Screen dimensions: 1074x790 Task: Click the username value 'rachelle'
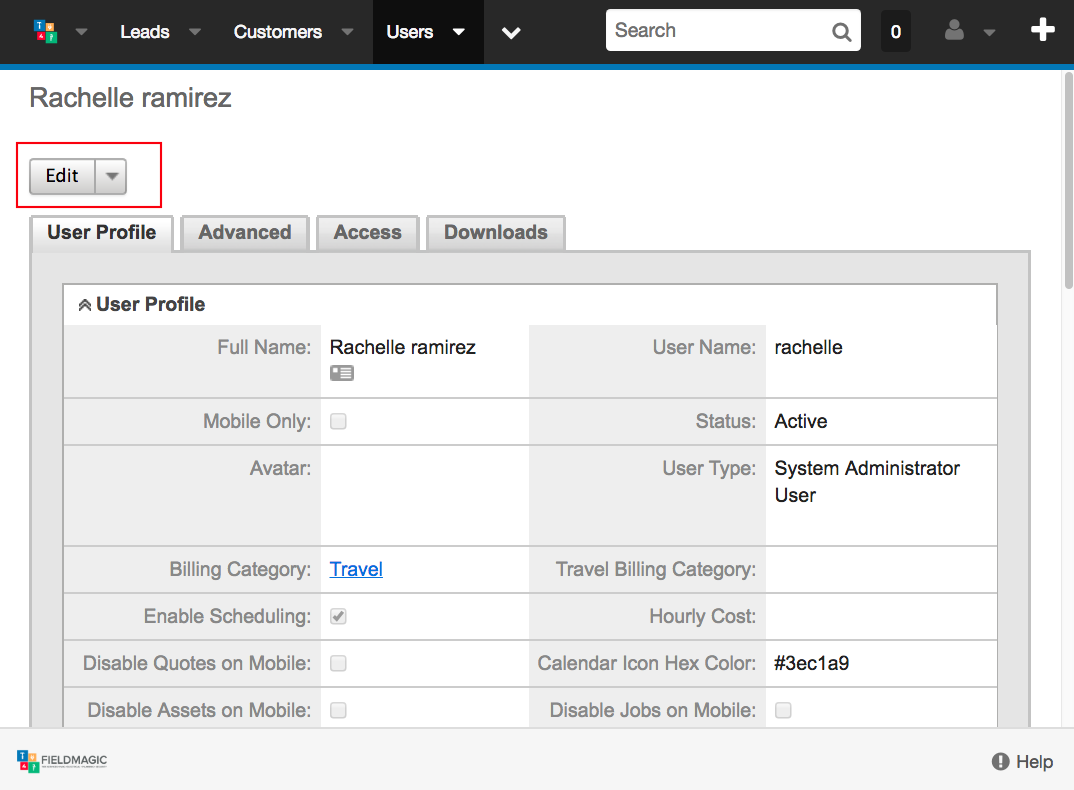tap(808, 347)
